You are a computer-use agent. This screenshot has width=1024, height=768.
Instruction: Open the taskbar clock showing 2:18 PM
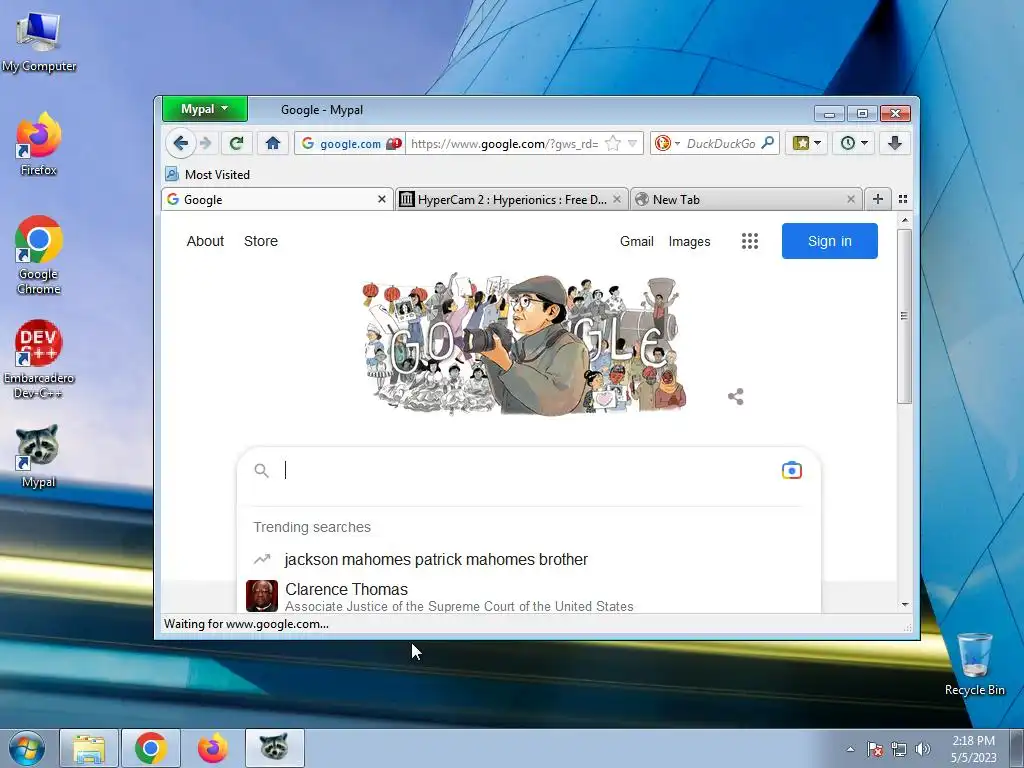[974, 749]
